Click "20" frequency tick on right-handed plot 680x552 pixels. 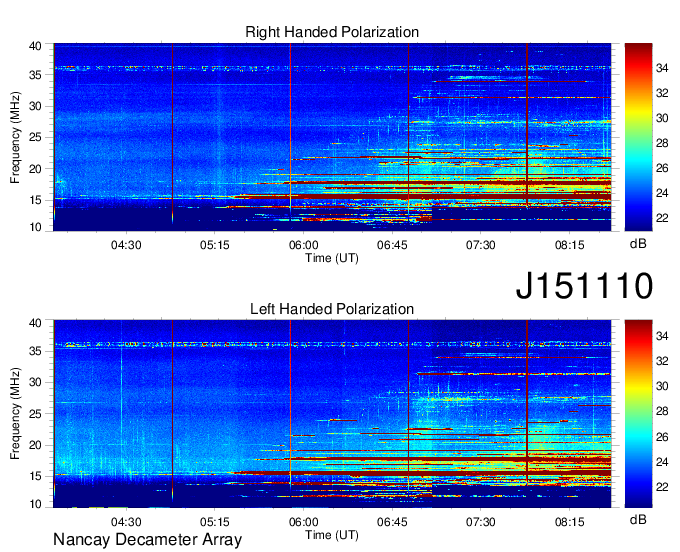(36, 169)
